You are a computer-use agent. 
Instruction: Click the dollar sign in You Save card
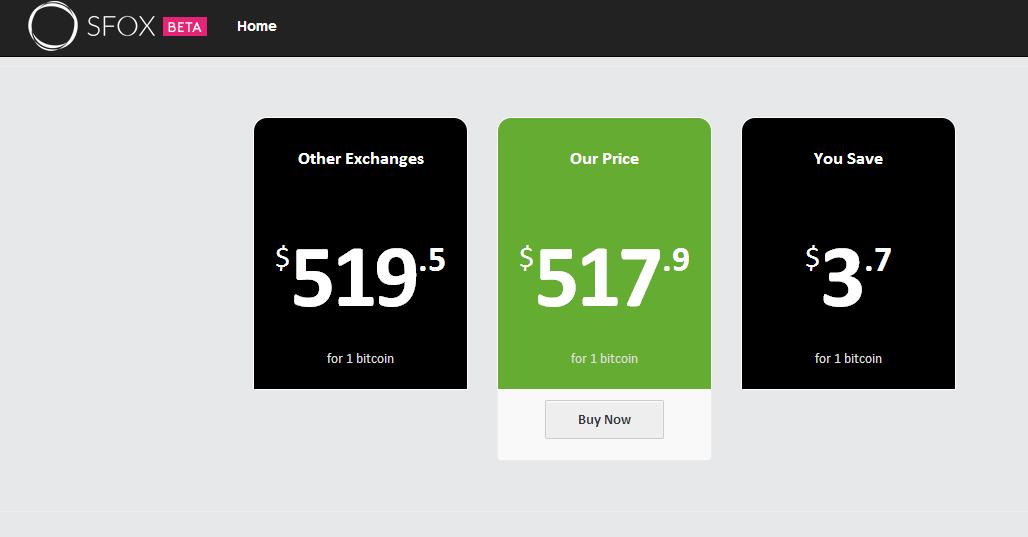(812, 259)
